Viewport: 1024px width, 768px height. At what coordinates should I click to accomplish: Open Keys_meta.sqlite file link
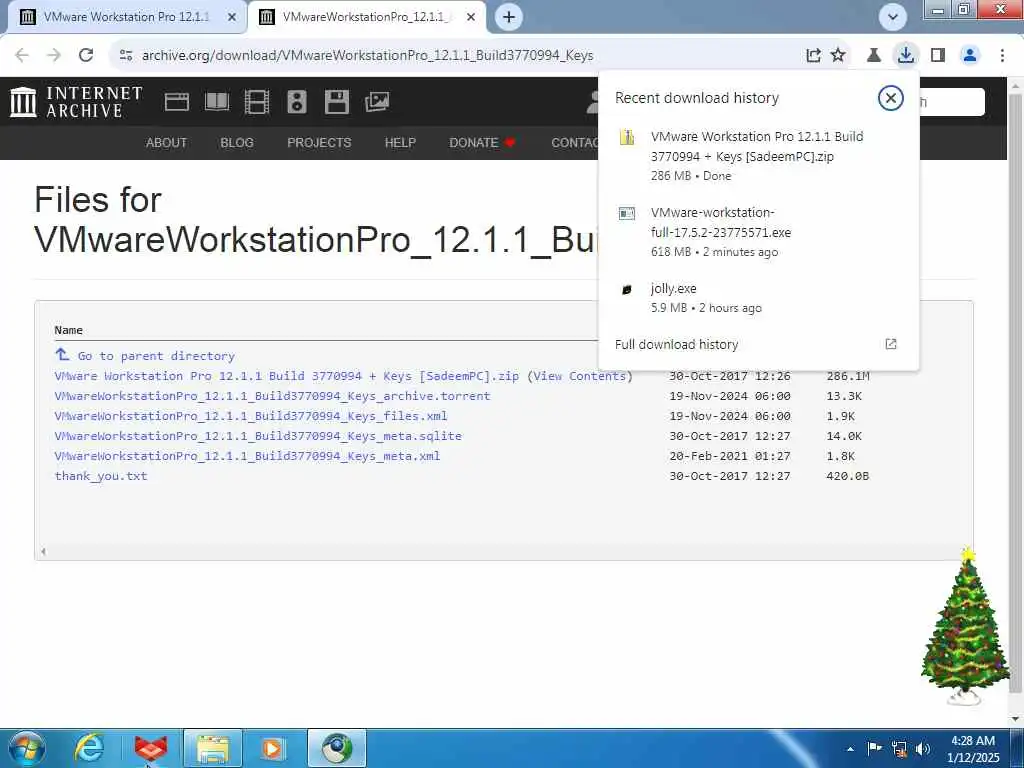(258, 436)
